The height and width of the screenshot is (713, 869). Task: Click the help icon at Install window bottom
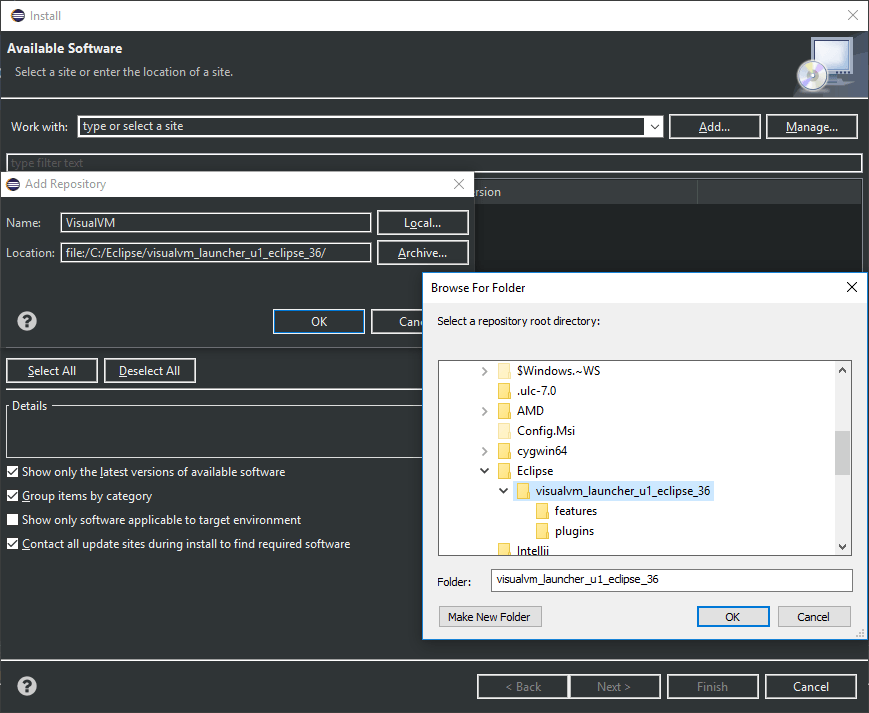tap(27, 686)
